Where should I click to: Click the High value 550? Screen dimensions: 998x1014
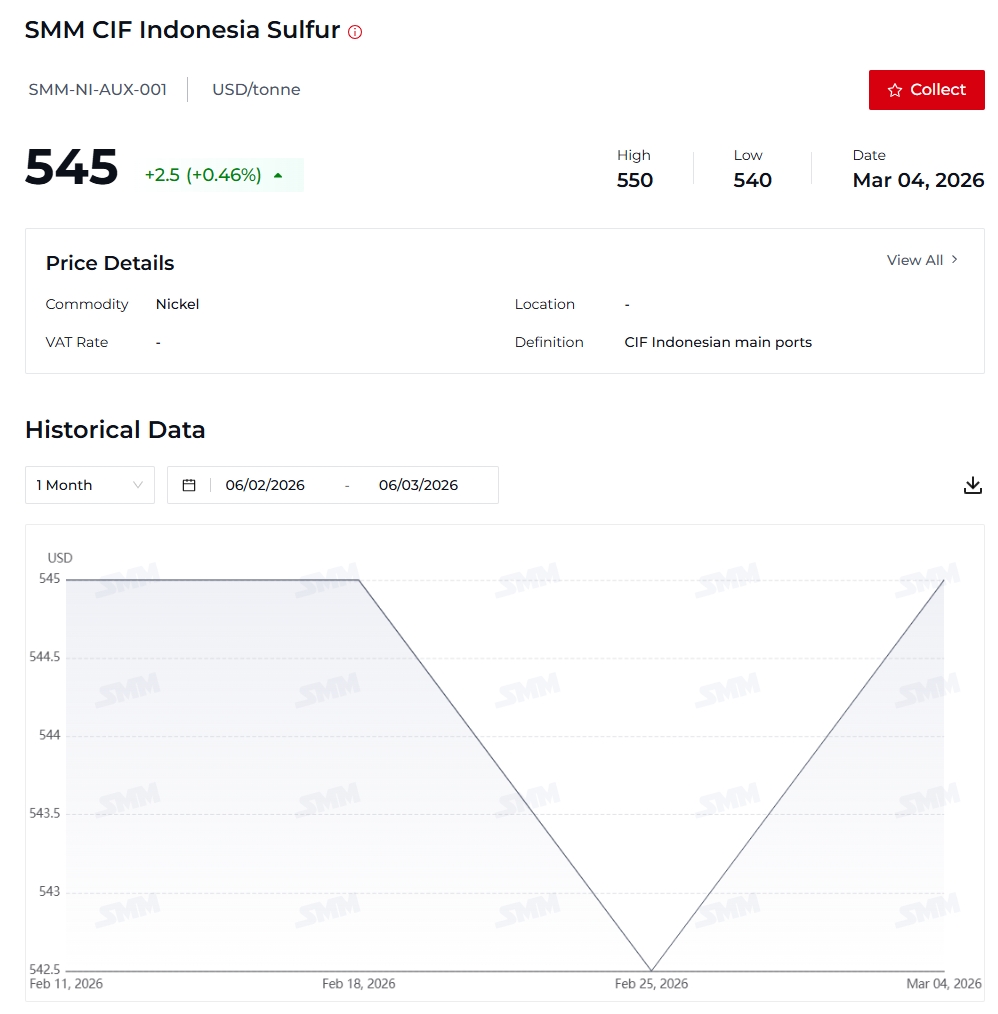point(635,180)
